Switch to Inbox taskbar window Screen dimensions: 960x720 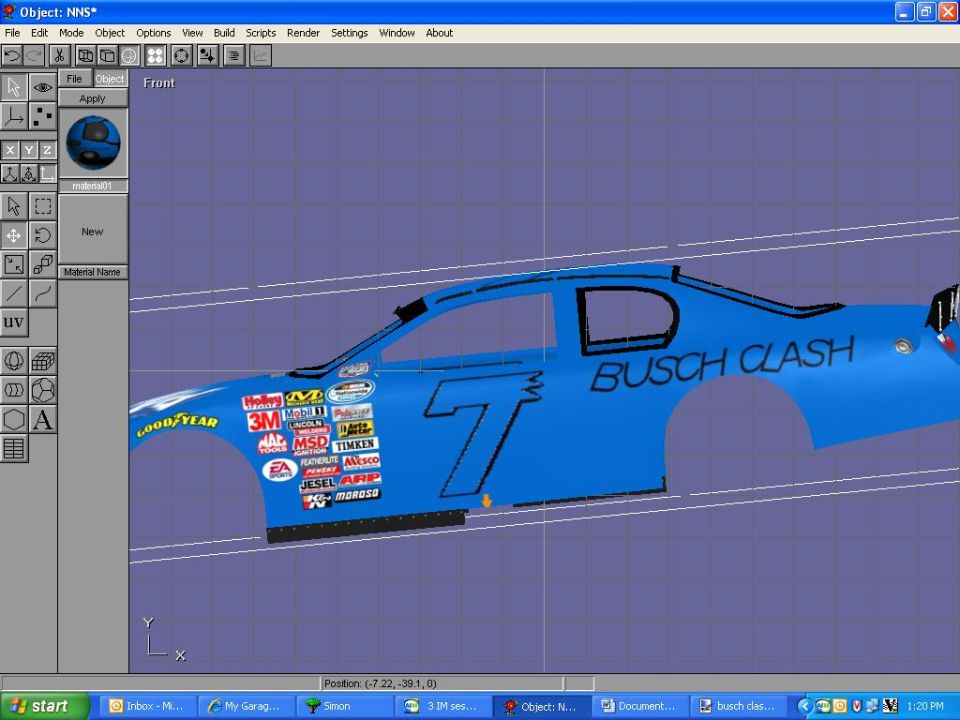(x=148, y=706)
